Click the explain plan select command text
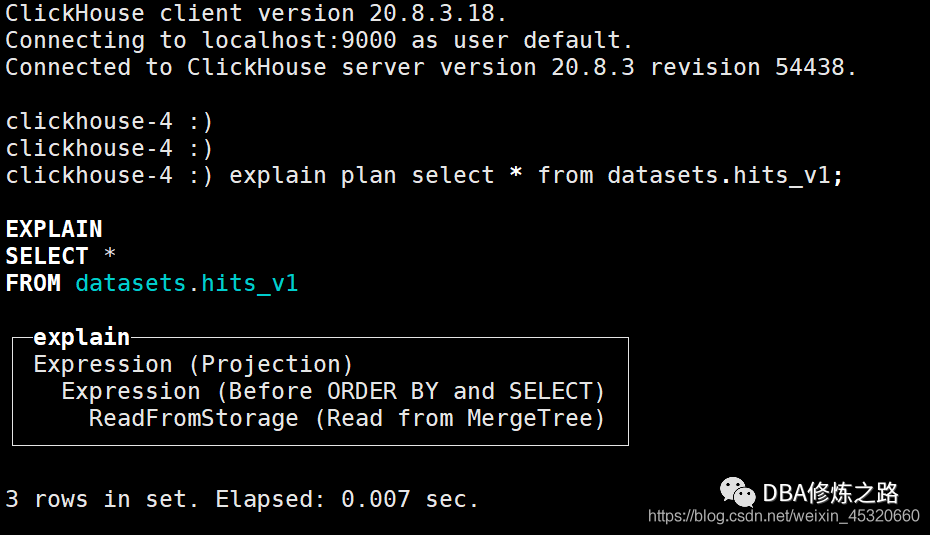The width and height of the screenshot is (930, 535). pos(536,176)
